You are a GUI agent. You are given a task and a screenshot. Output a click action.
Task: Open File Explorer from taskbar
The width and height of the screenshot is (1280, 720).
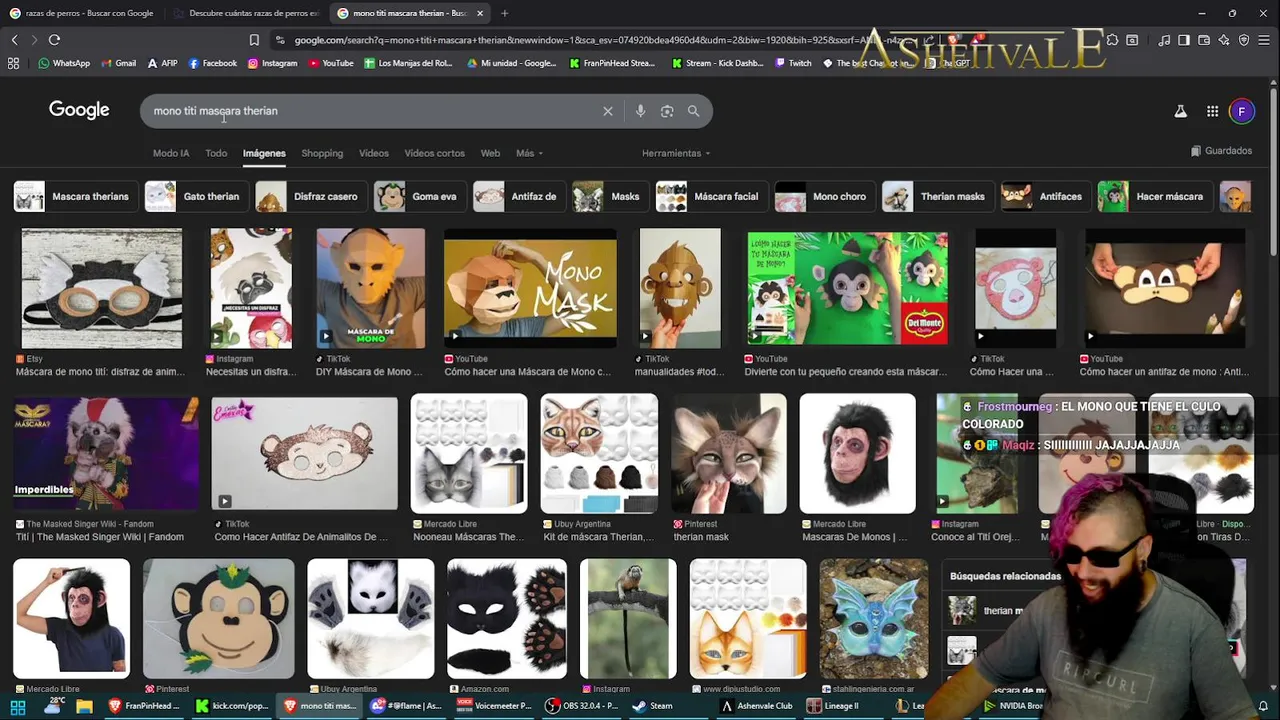coord(84,706)
